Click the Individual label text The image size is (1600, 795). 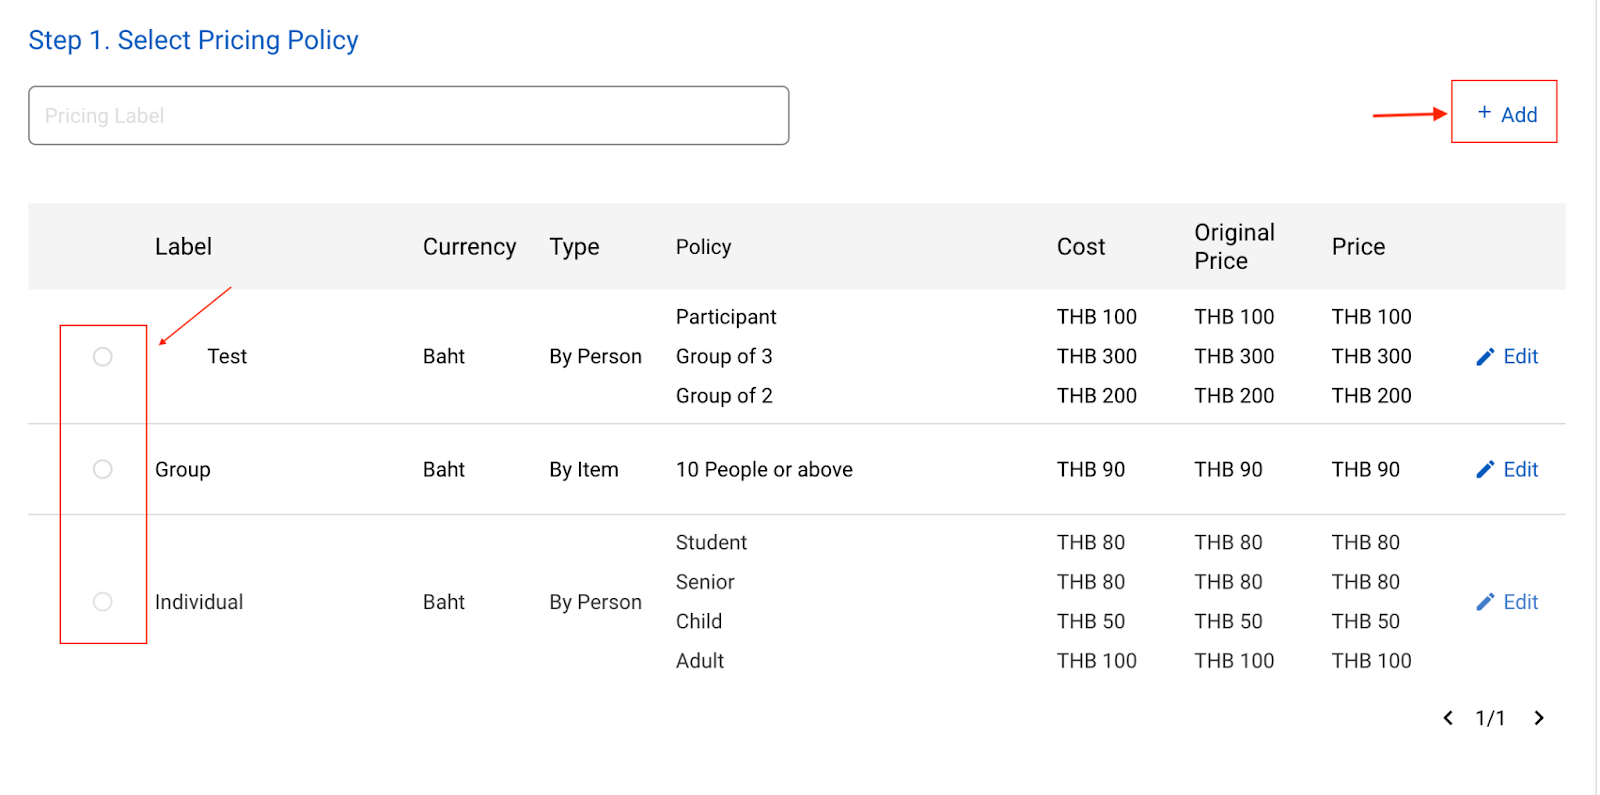pos(199,602)
